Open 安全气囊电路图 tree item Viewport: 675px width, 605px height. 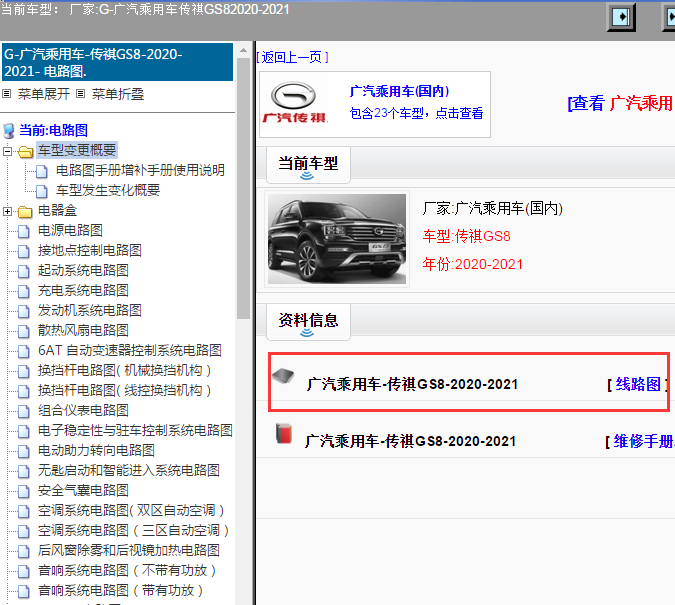[x=83, y=490]
